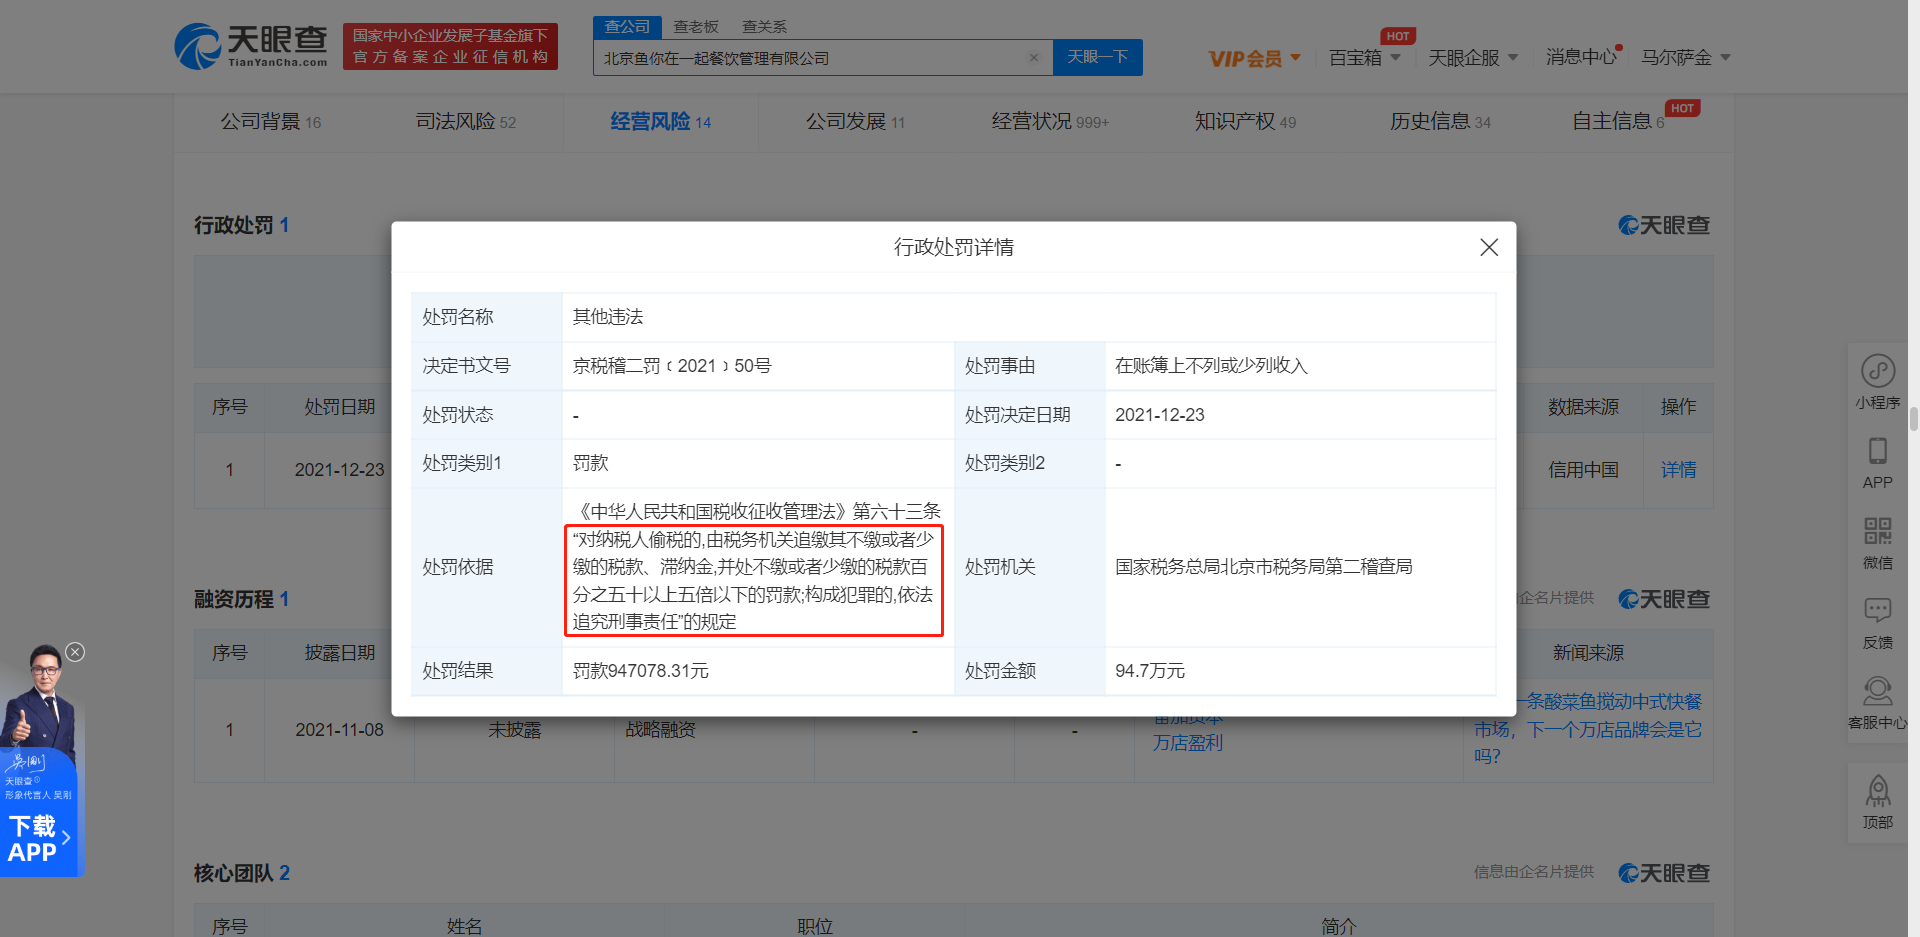Close the floating 下载APP promo

pos(75,652)
